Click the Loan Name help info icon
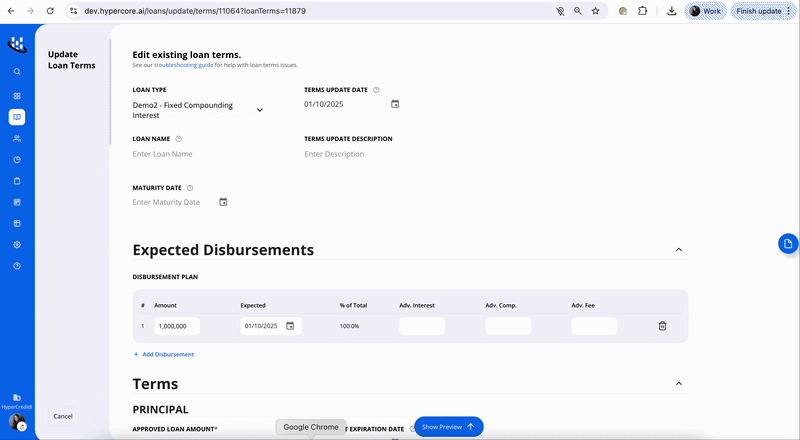This screenshot has height=440, width=800. (x=179, y=139)
